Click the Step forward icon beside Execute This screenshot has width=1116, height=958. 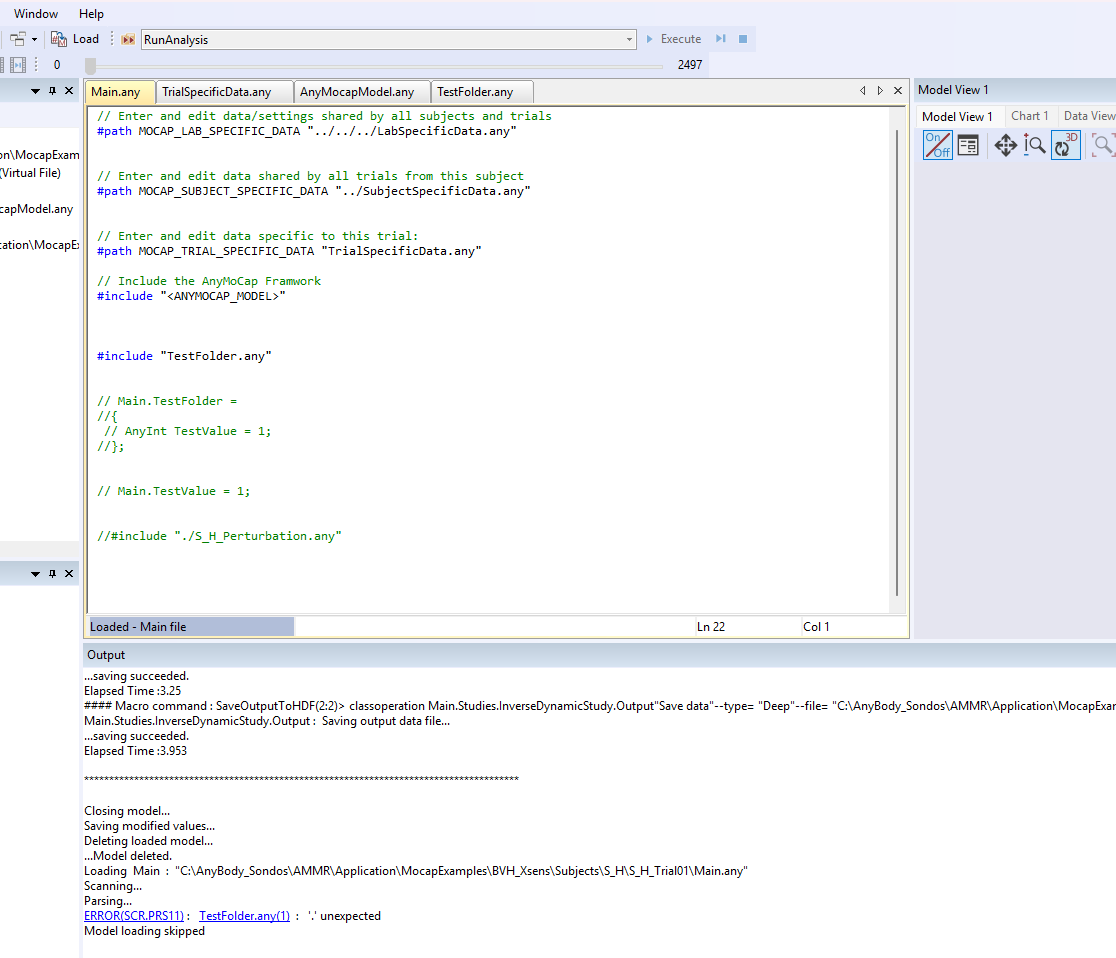click(720, 39)
